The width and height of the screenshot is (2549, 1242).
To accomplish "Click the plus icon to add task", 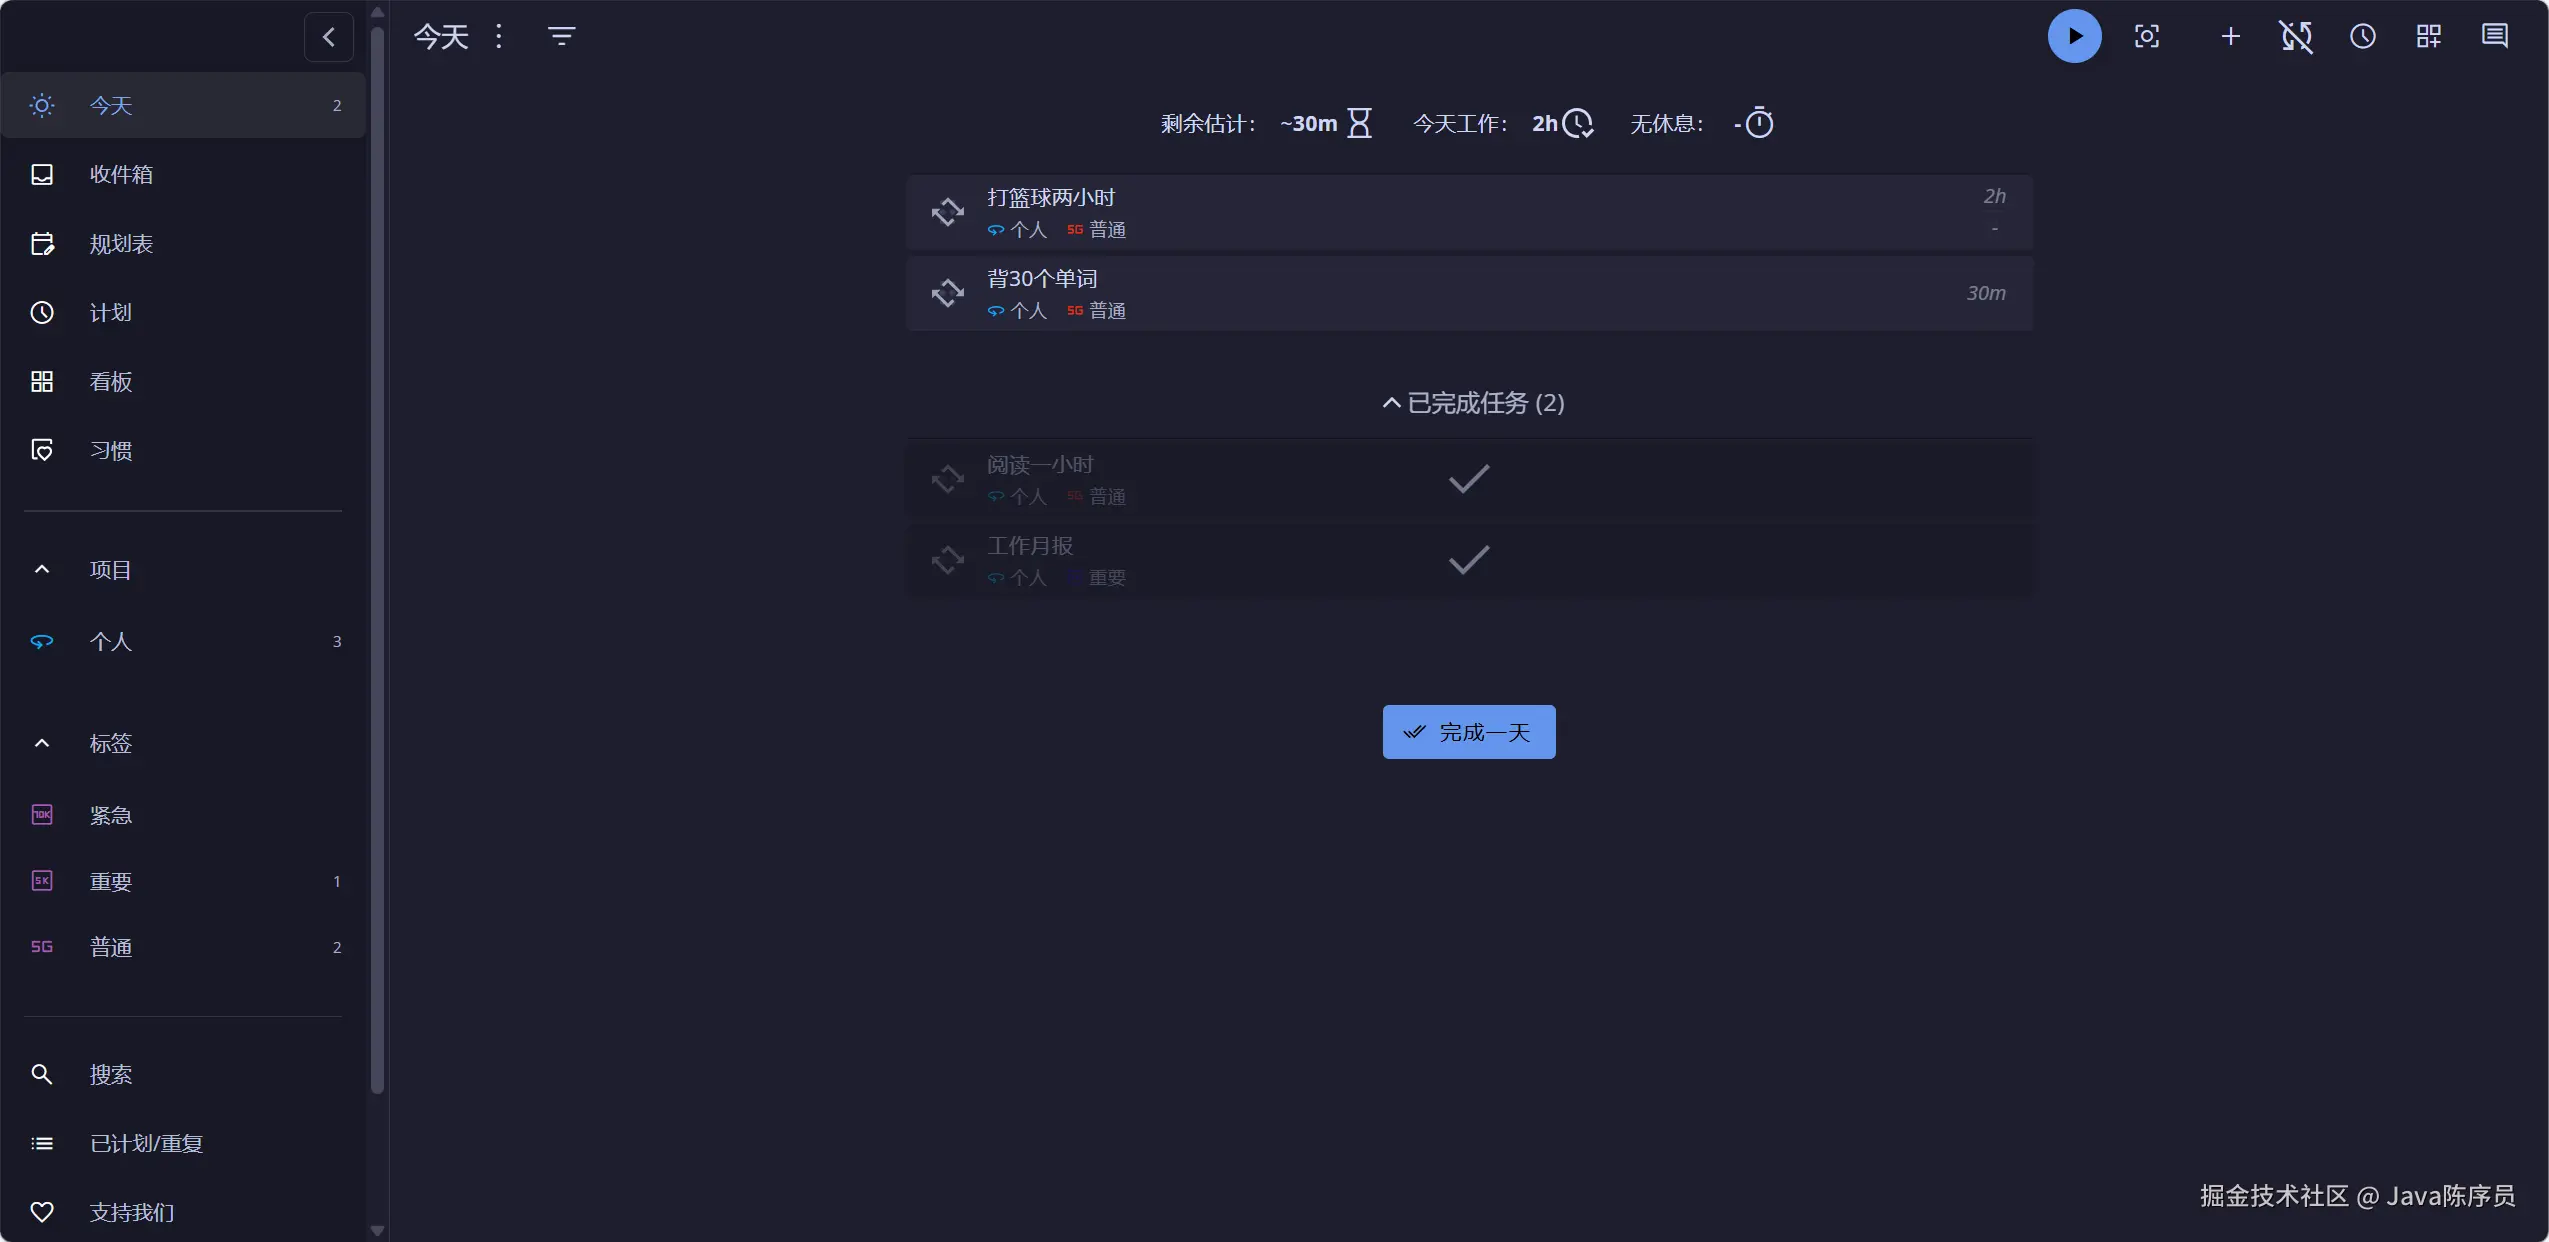I will point(2230,37).
